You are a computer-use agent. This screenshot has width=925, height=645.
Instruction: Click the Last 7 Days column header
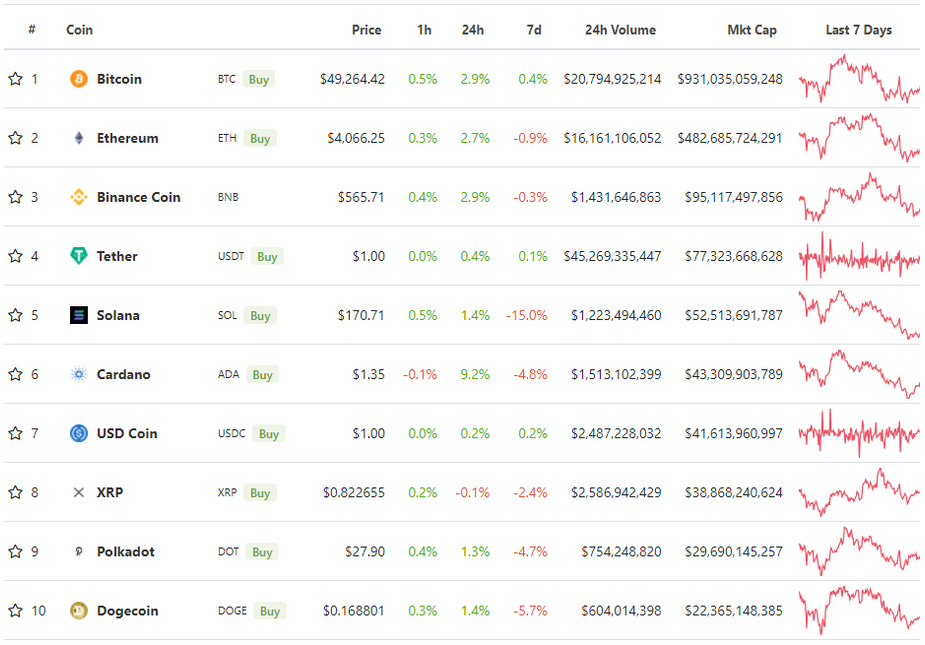tap(858, 30)
